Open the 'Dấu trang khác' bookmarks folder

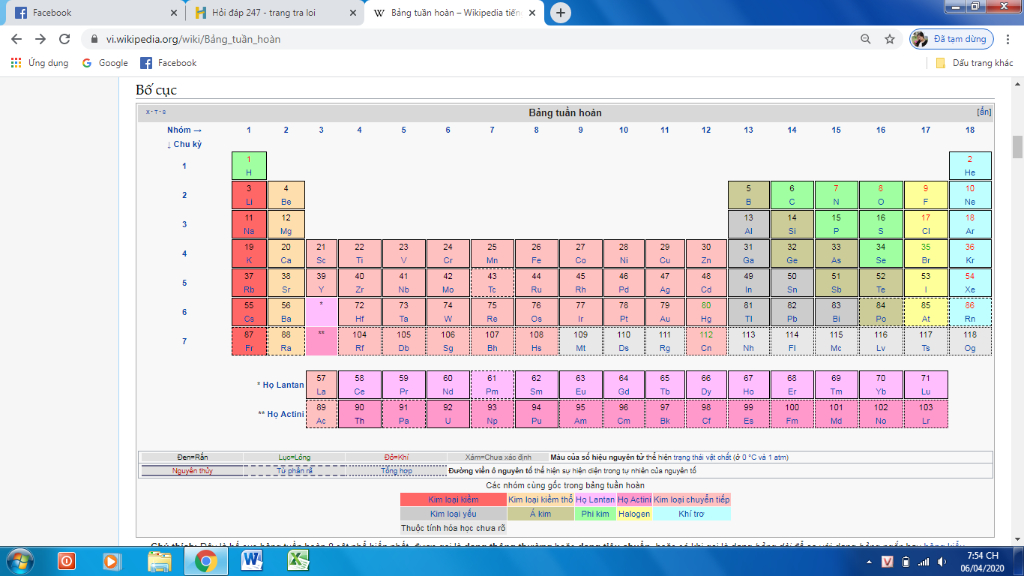pyautogui.click(x=974, y=63)
